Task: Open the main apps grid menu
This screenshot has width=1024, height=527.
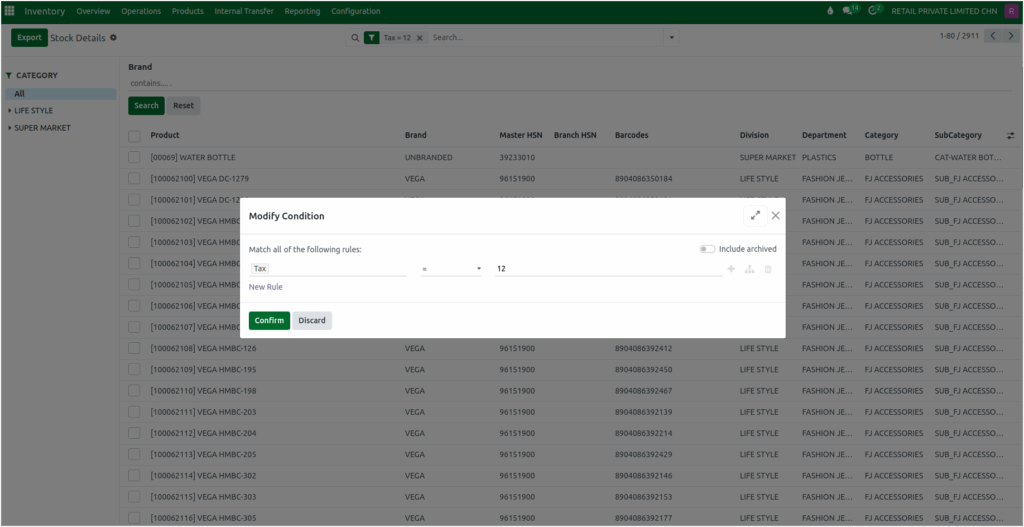Action: point(10,11)
